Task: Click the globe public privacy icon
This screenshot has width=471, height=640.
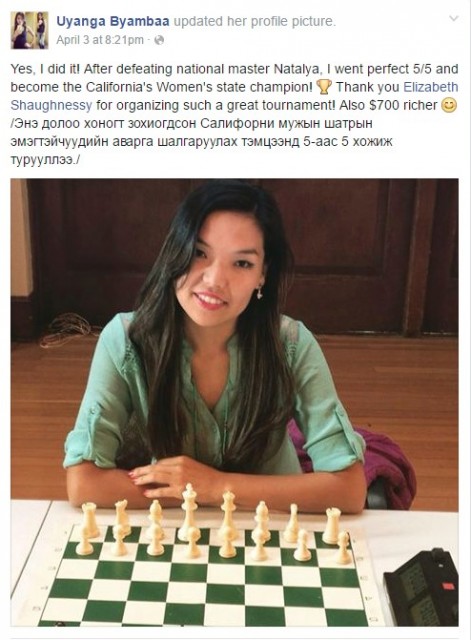Action: point(159,40)
